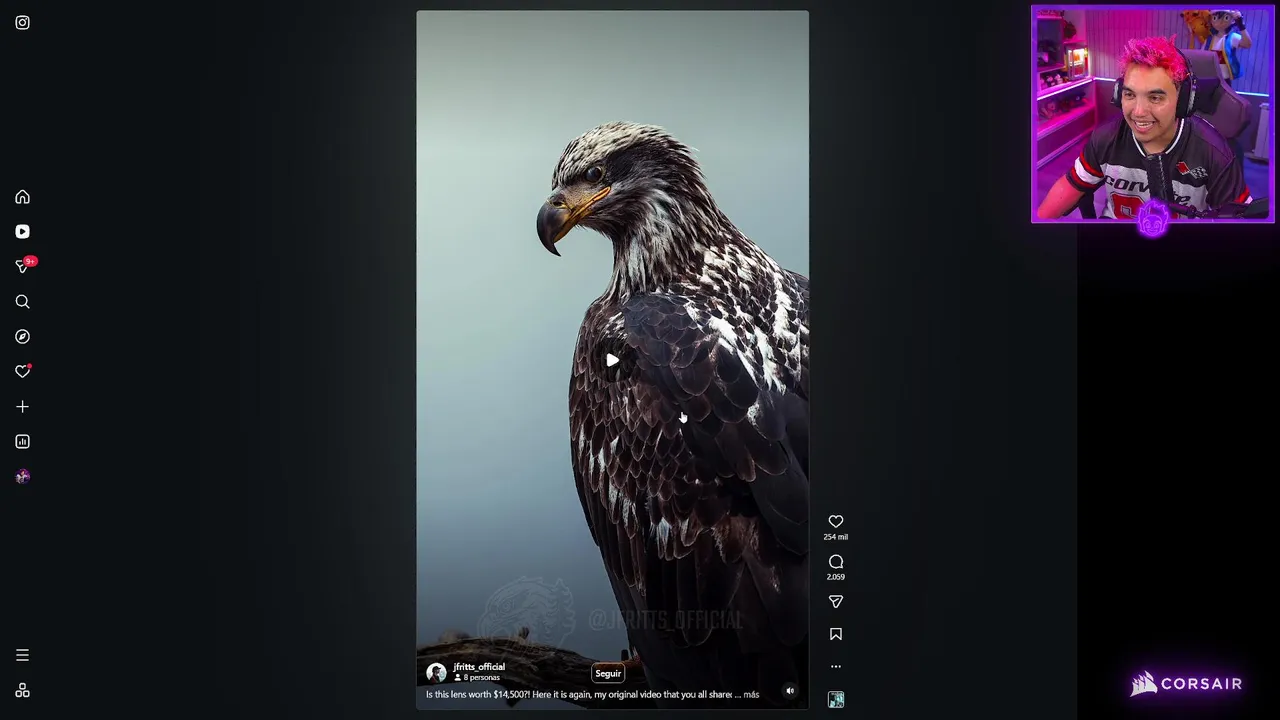The width and height of the screenshot is (1280, 720).
Task: Open the reel's three-dot options
Action: tap(836, 666)
